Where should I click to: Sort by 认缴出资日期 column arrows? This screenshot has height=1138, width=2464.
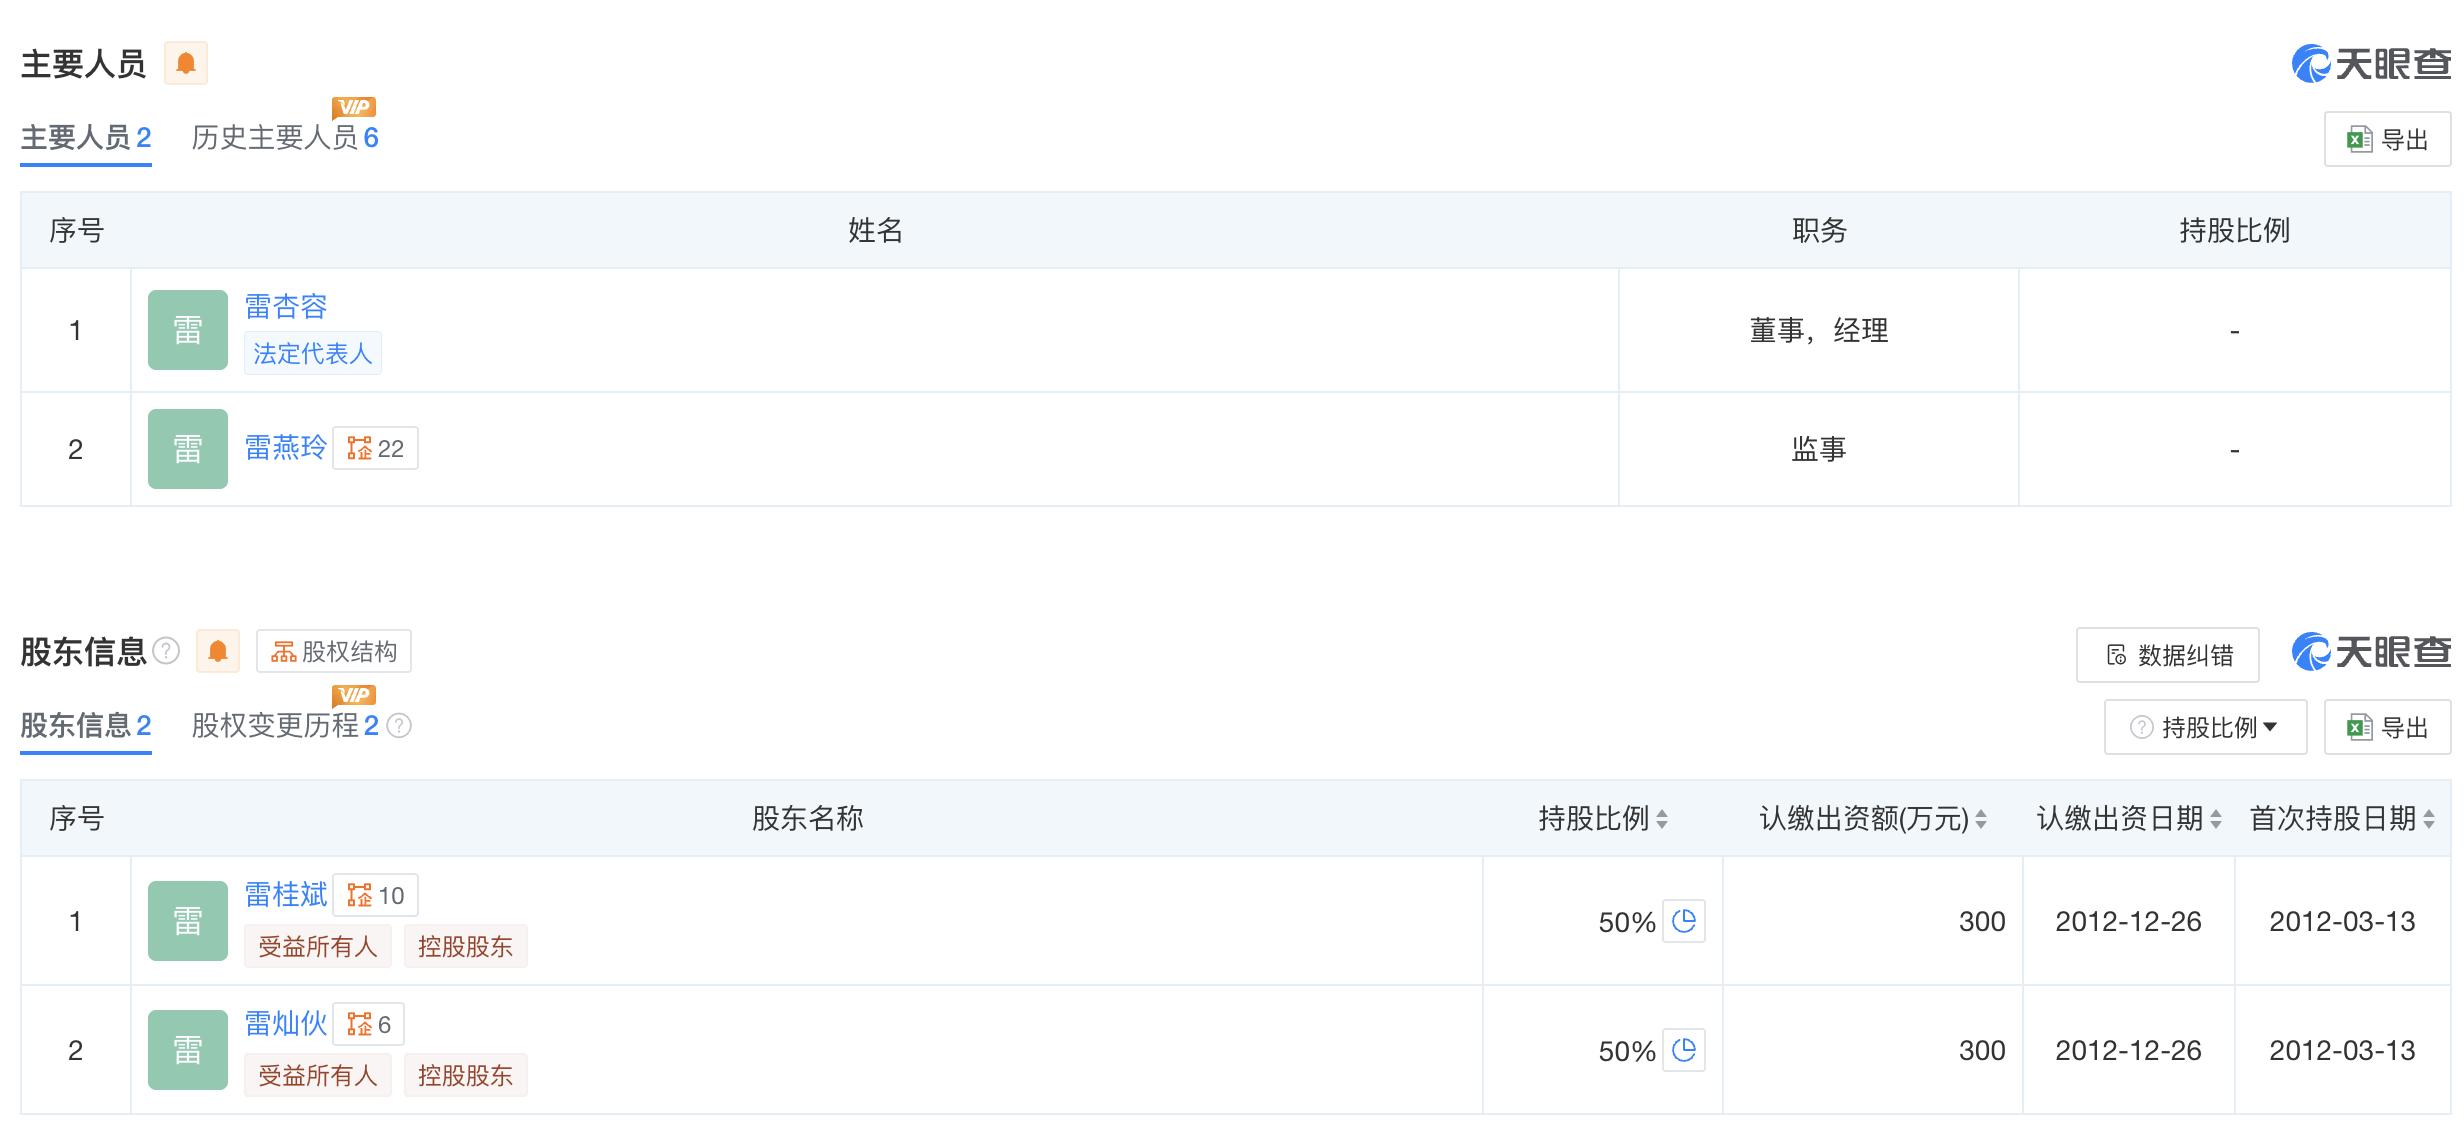pyautogui.click(x=2216, y=819)
